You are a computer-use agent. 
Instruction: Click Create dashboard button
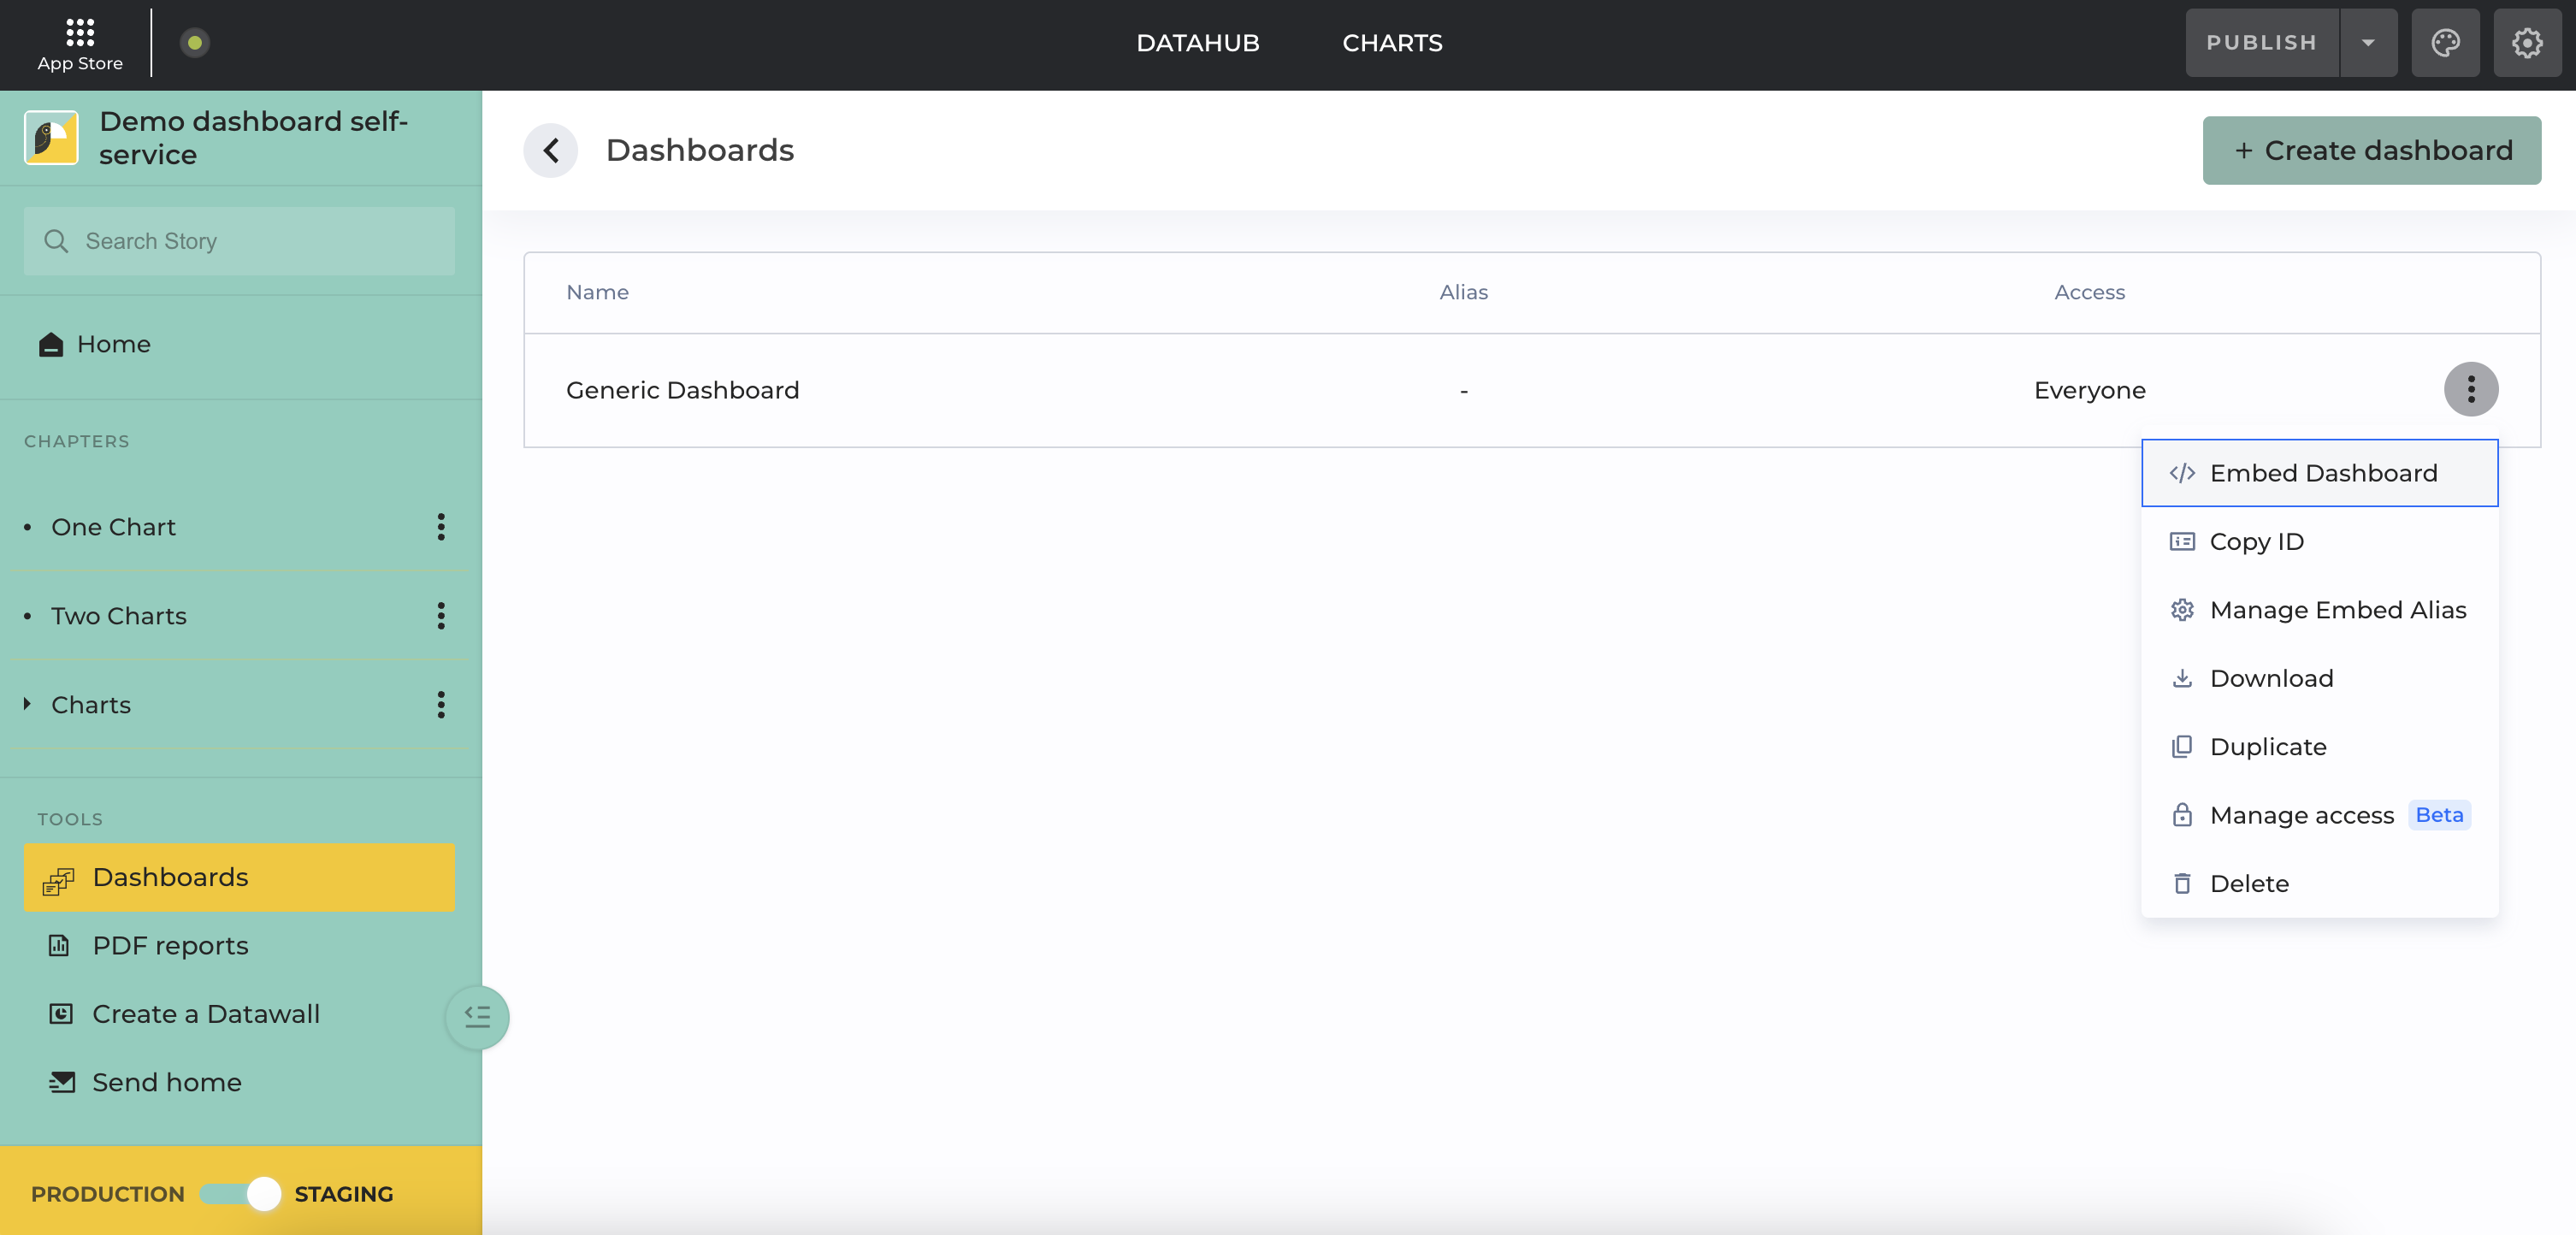pyautogui.click(x=2371, y=150)
